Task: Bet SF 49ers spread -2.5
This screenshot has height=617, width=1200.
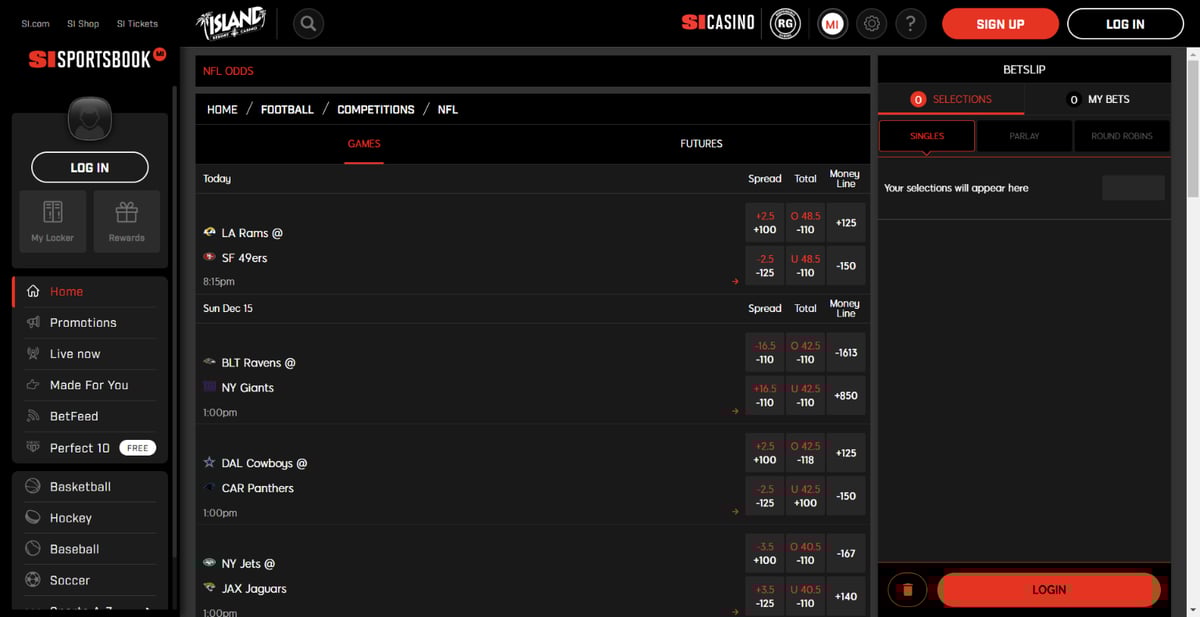Action: (x=765, y=266)
